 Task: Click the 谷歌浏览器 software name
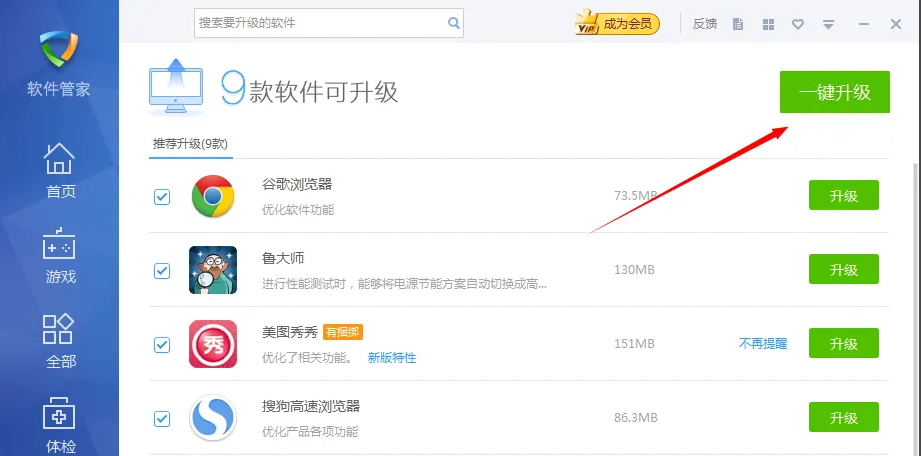[297, 184]
